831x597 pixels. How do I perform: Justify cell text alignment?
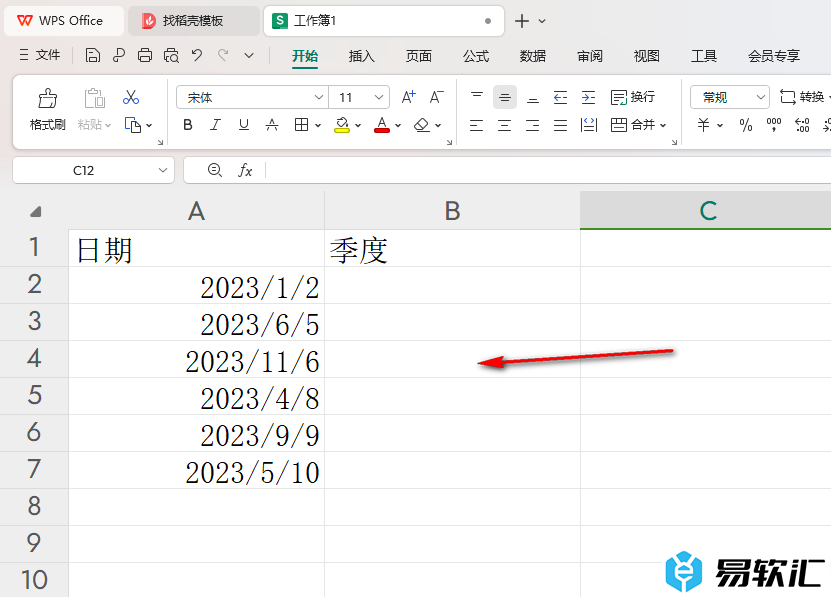pos(560,125)
